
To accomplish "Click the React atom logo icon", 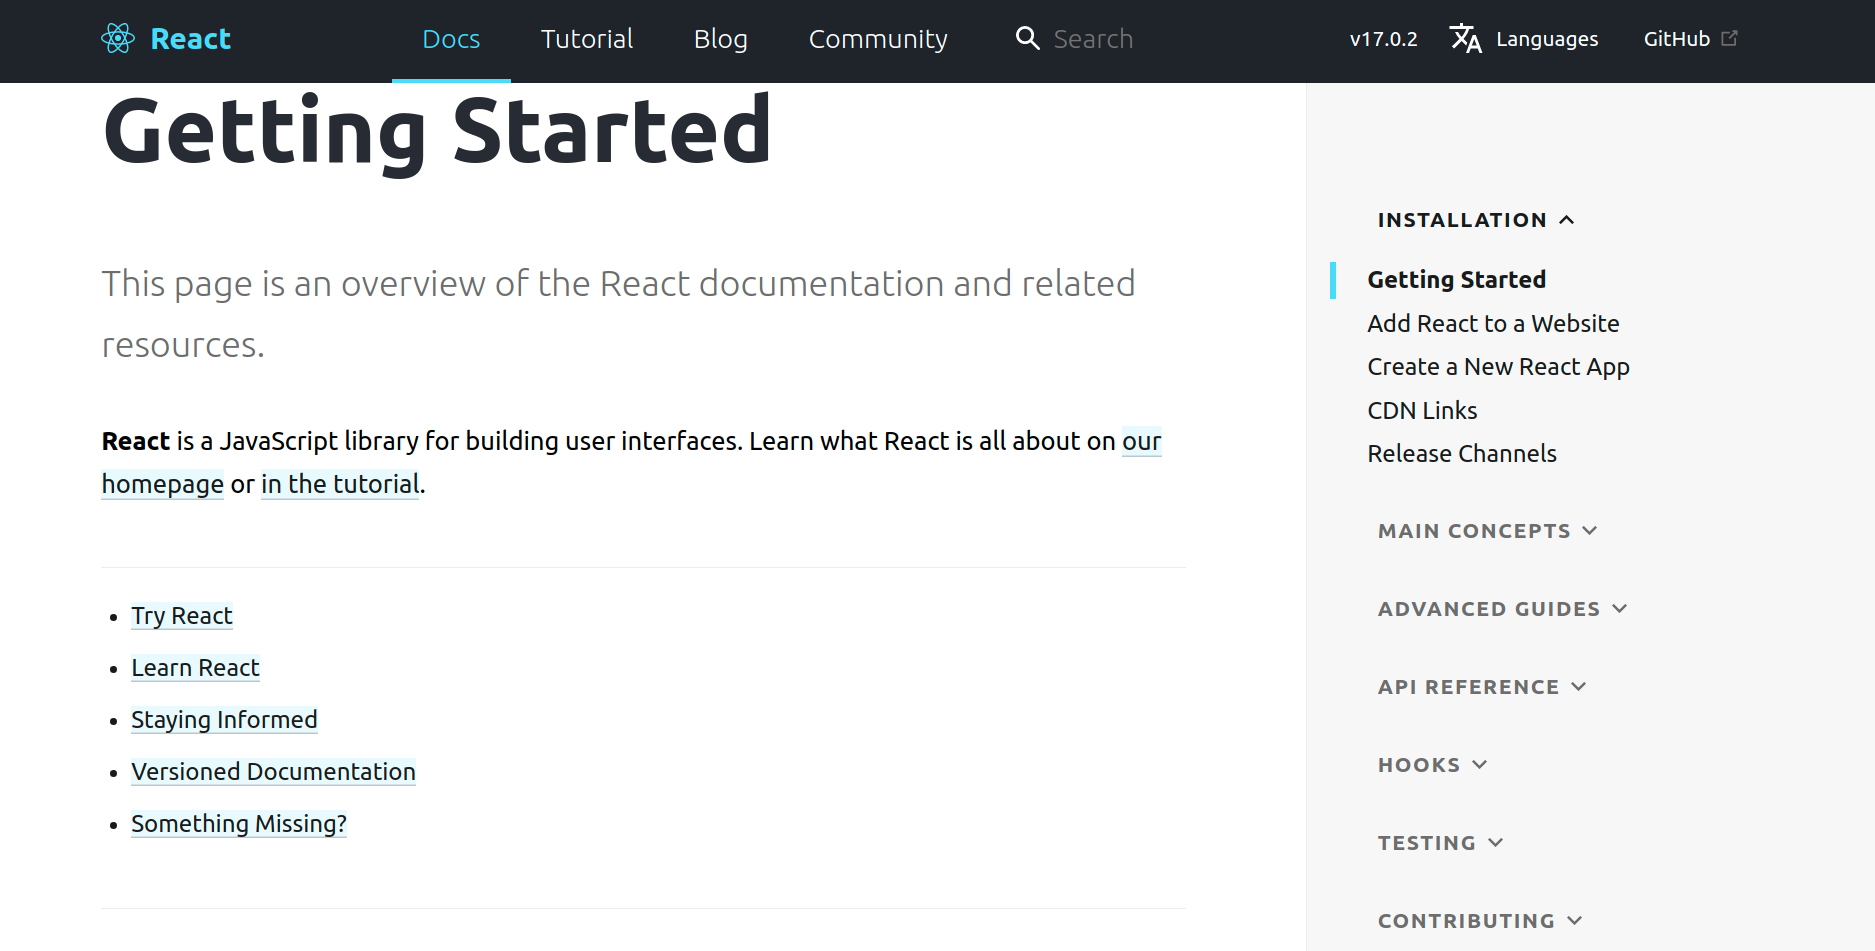I will 118,39.
